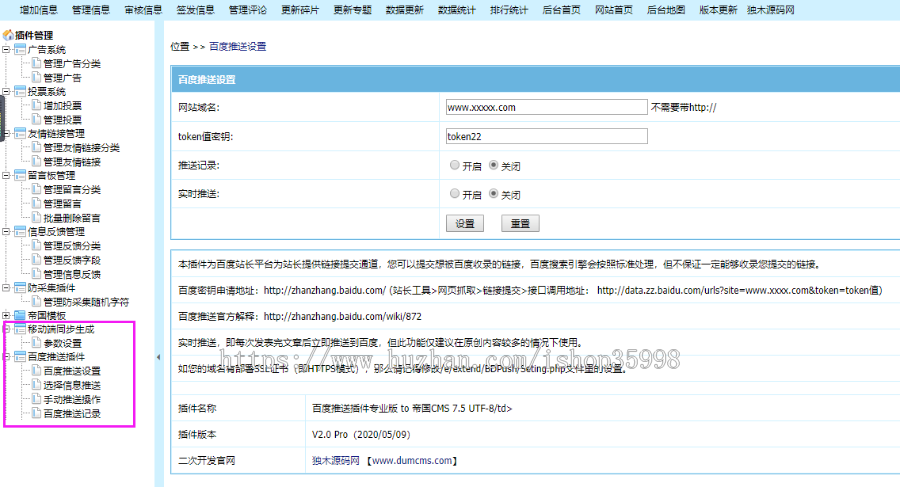Open 管理友情链接 tree item

(x=72, y=162)
